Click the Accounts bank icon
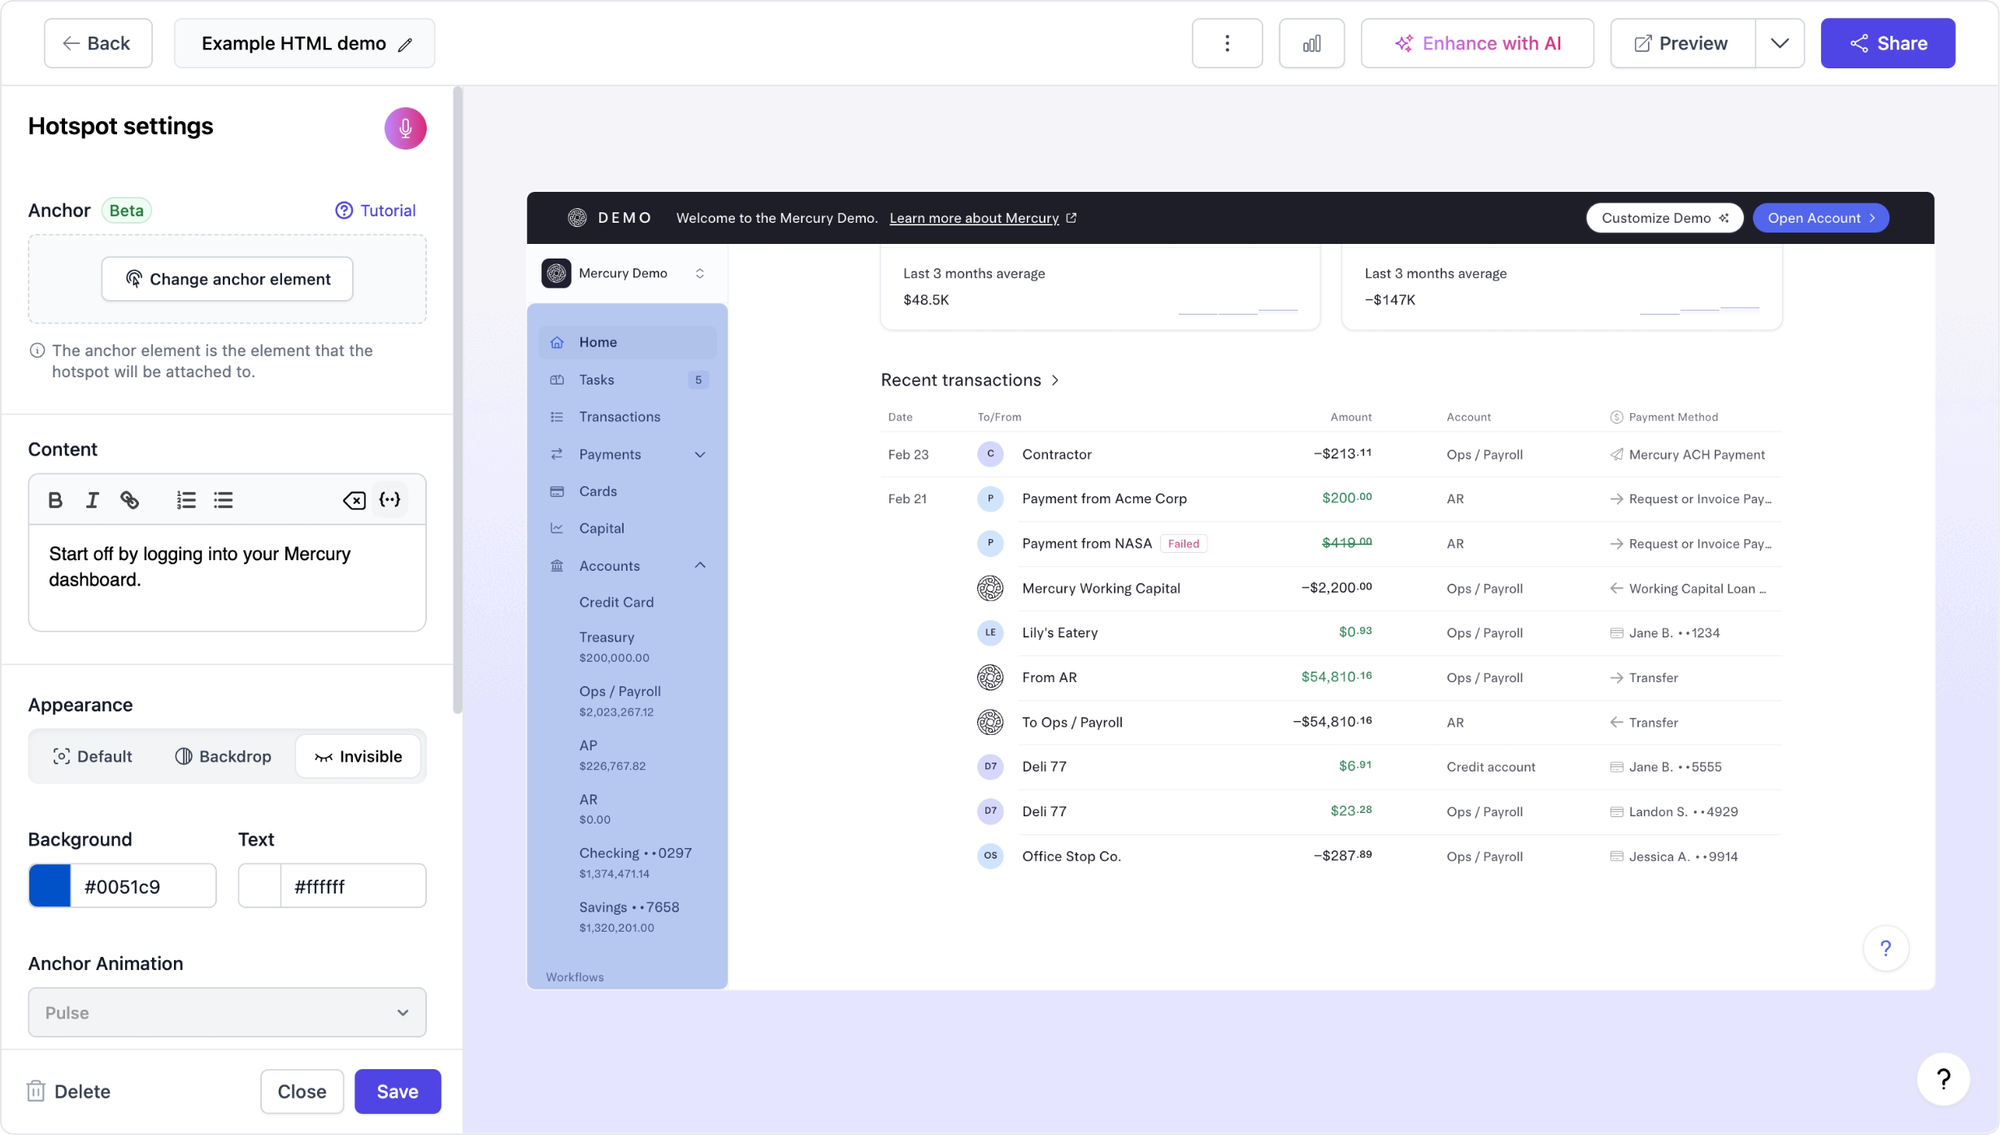2000x1135 pixels. point(557,566)
